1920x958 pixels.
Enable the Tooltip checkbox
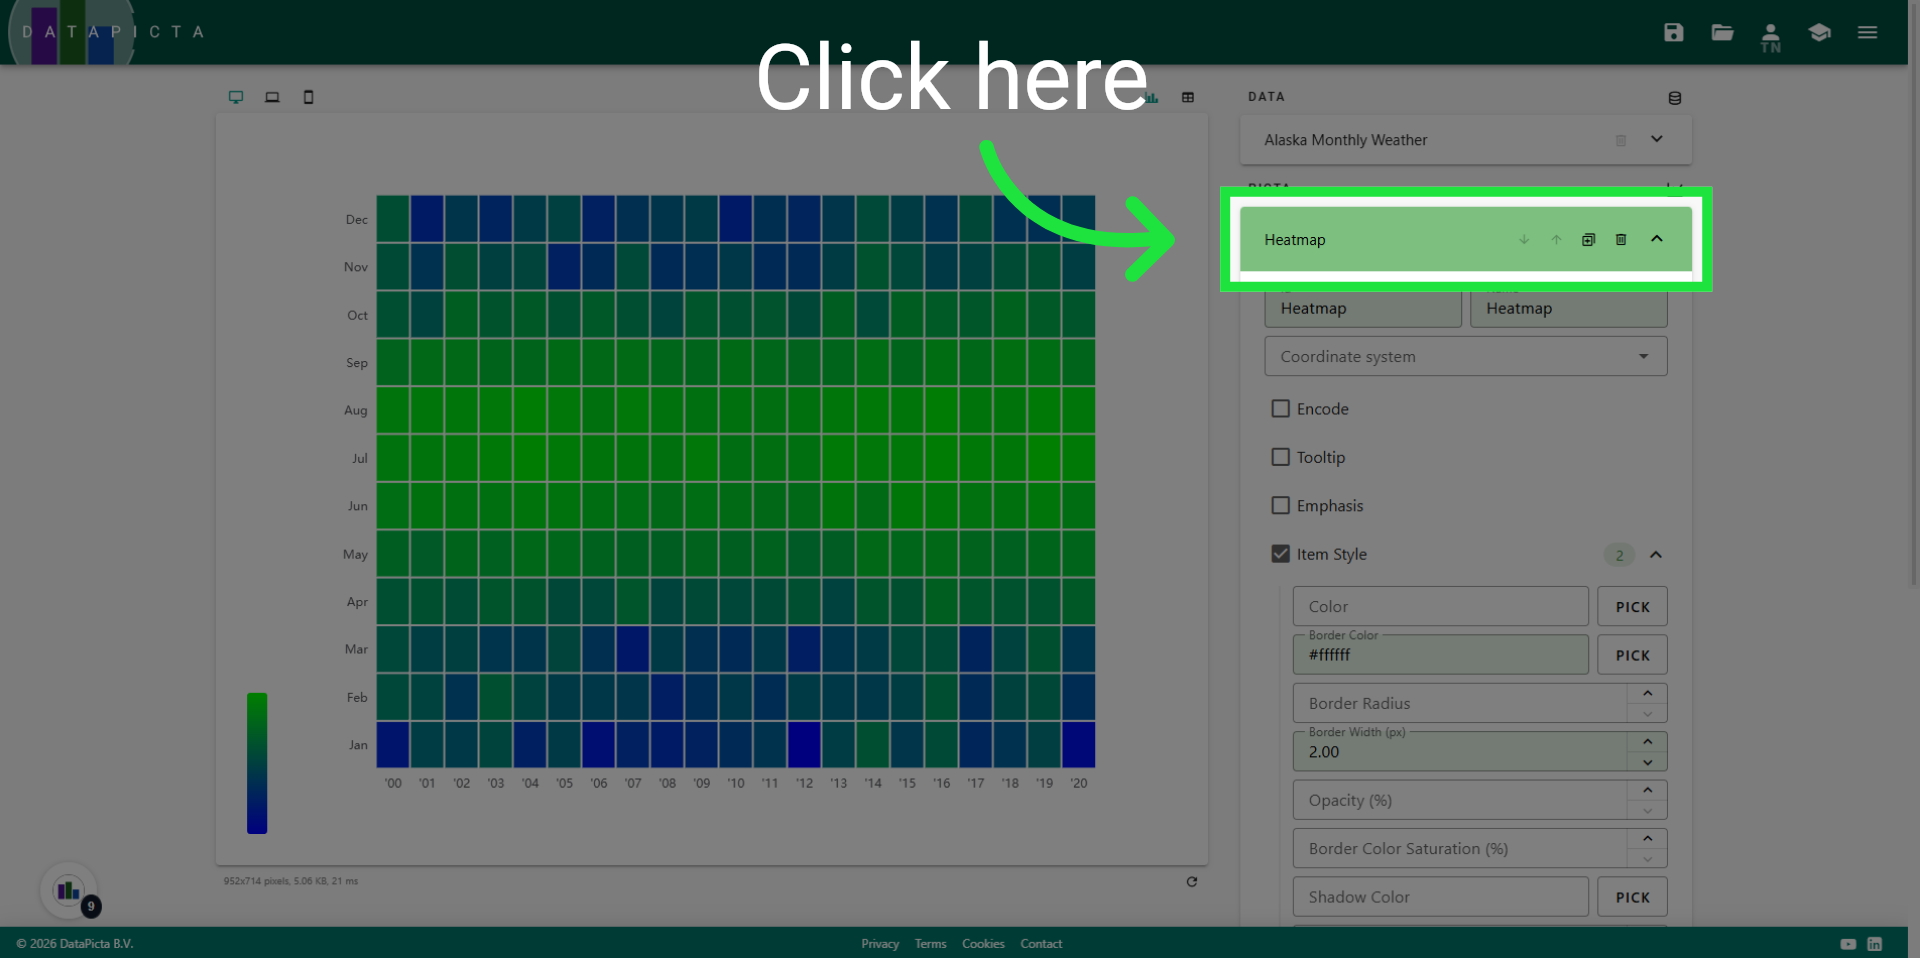point(1280,456)
